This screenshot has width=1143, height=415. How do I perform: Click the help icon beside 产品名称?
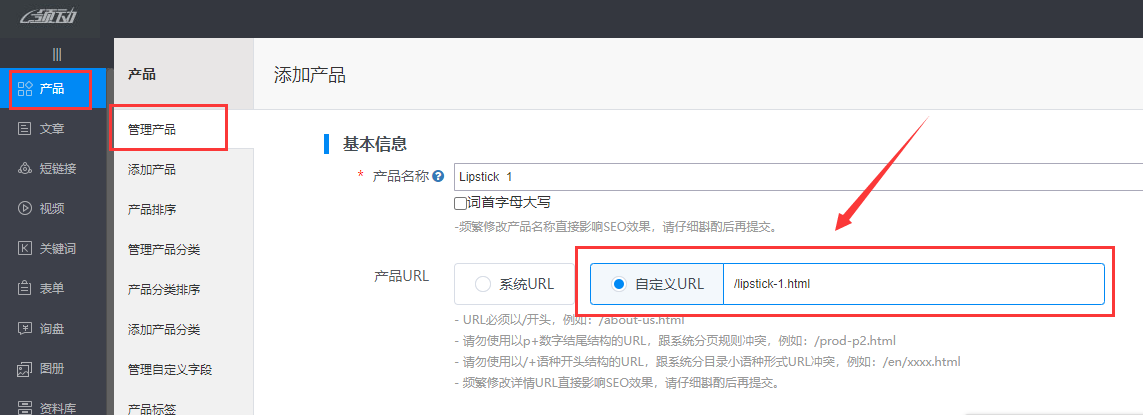438,176
